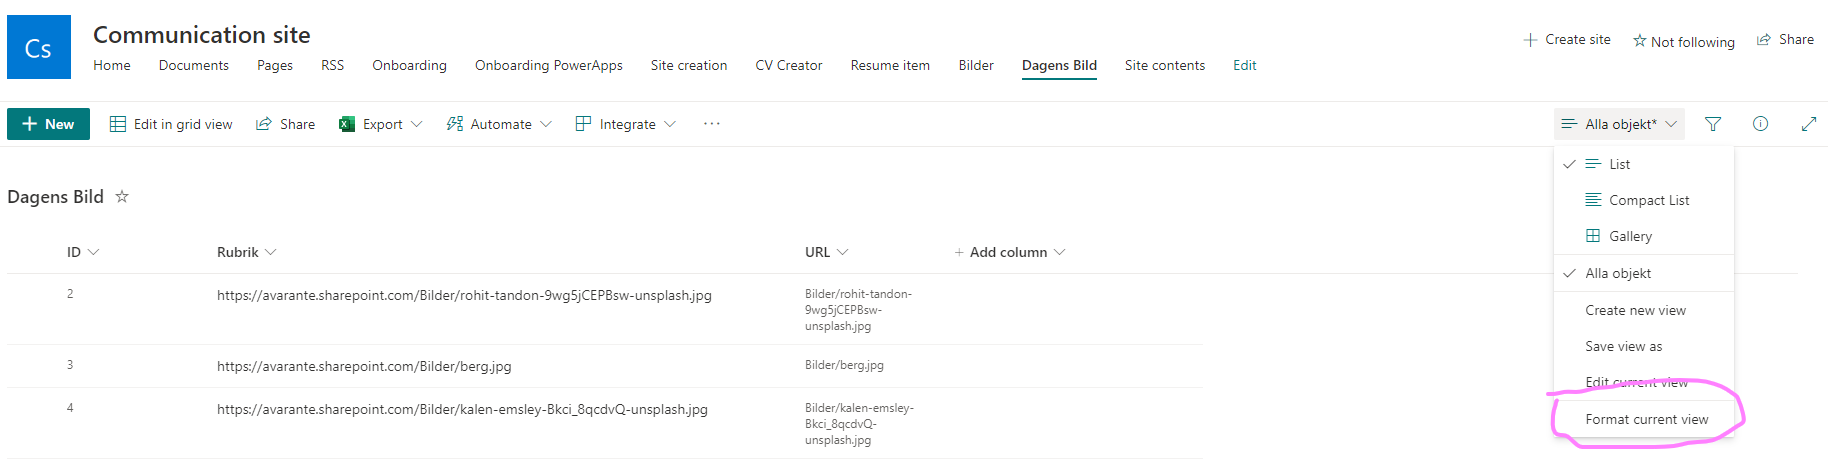Click the more options ellipsis in toolbar
The image size is (1828, 461).
[711, 124]
